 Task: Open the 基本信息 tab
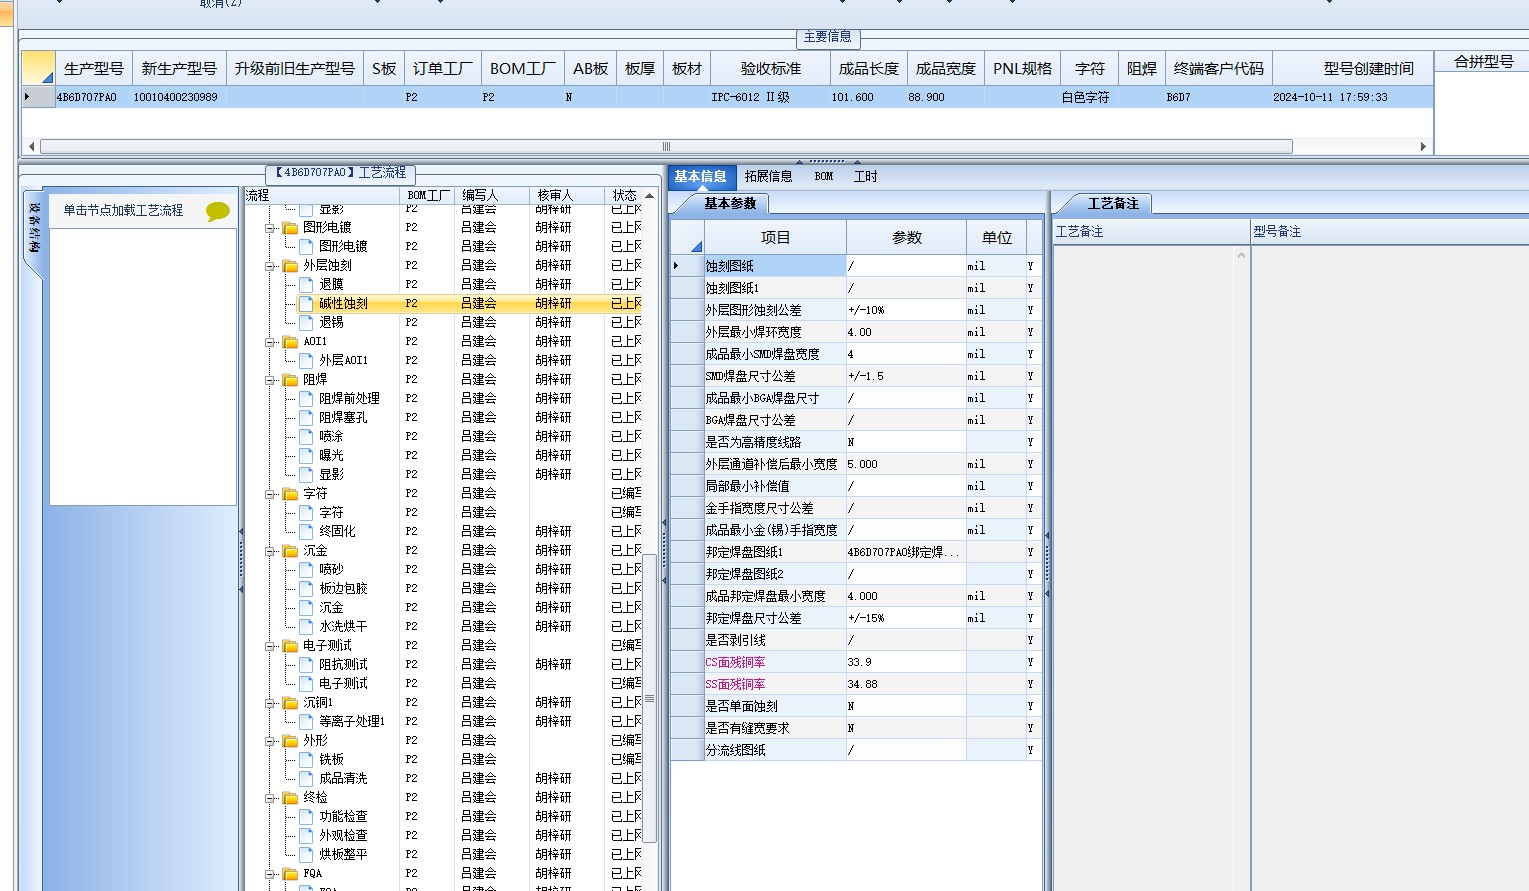[701, 177]
